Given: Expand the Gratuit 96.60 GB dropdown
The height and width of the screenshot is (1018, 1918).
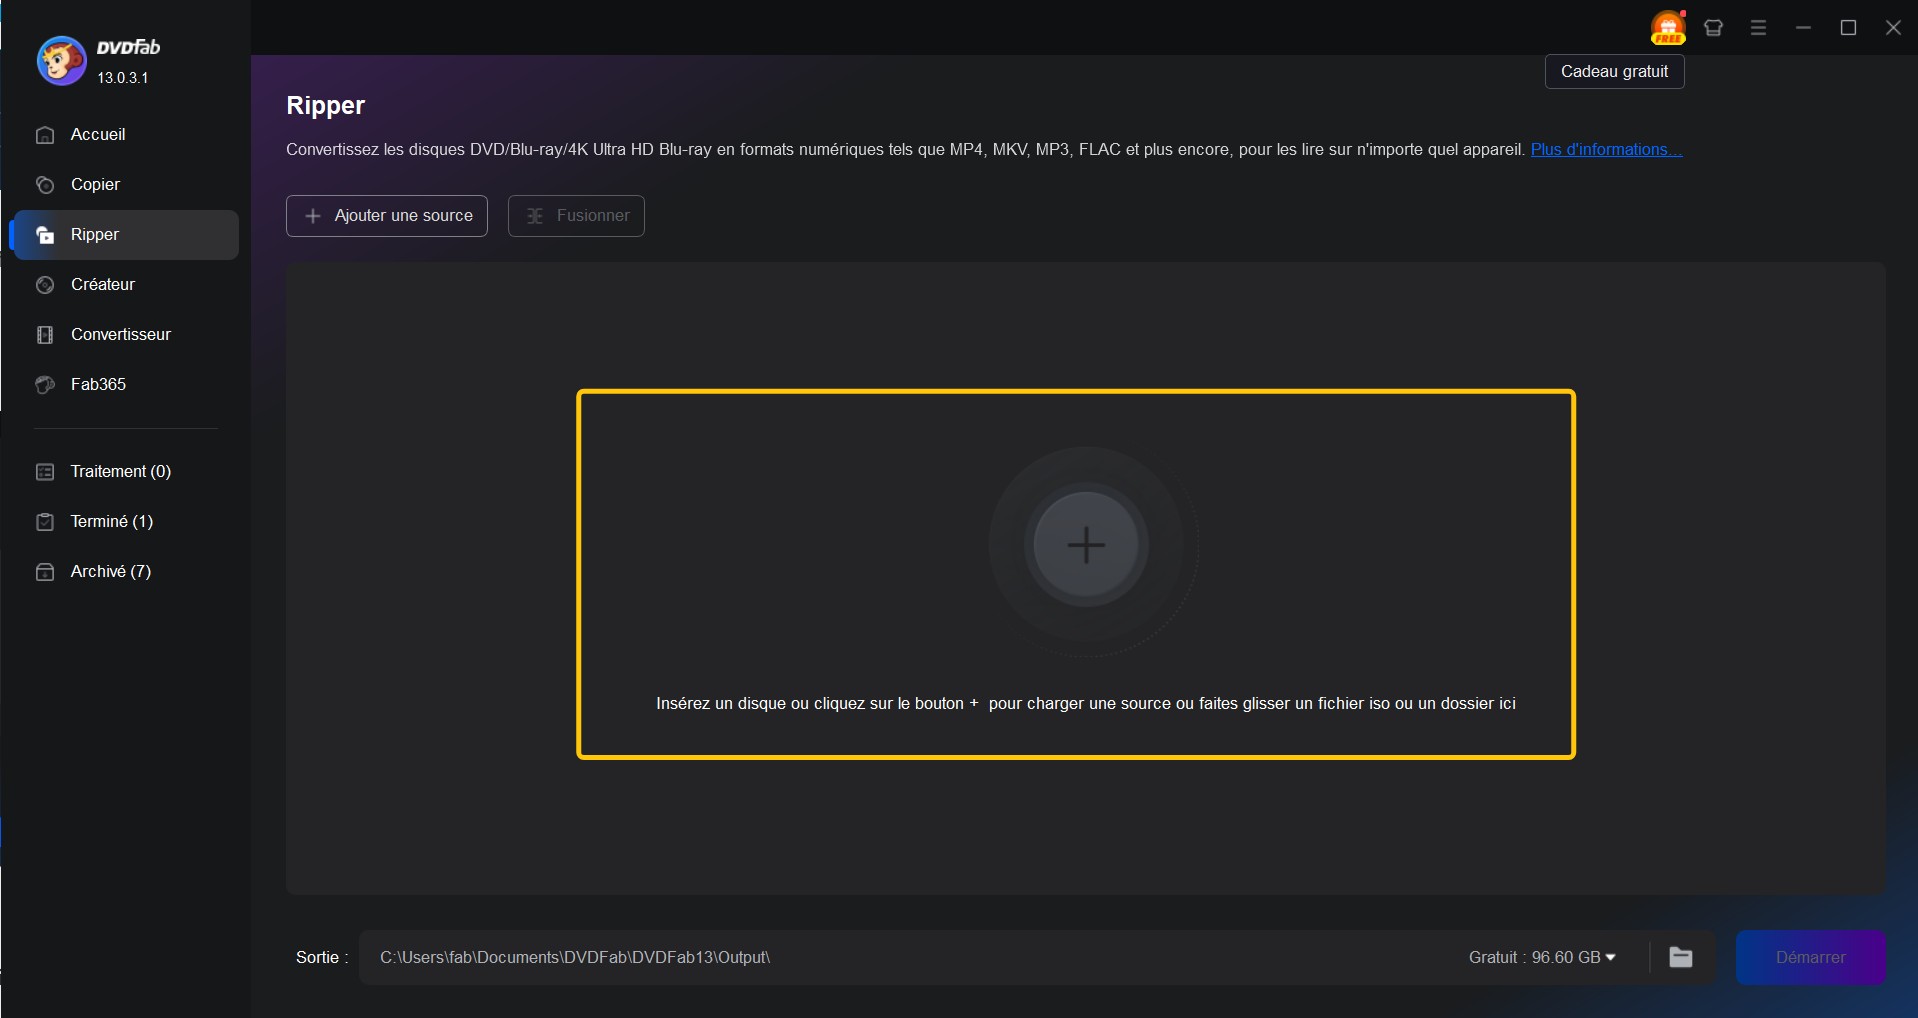Looking at the screenshot, I should (x=1542, y=958).
